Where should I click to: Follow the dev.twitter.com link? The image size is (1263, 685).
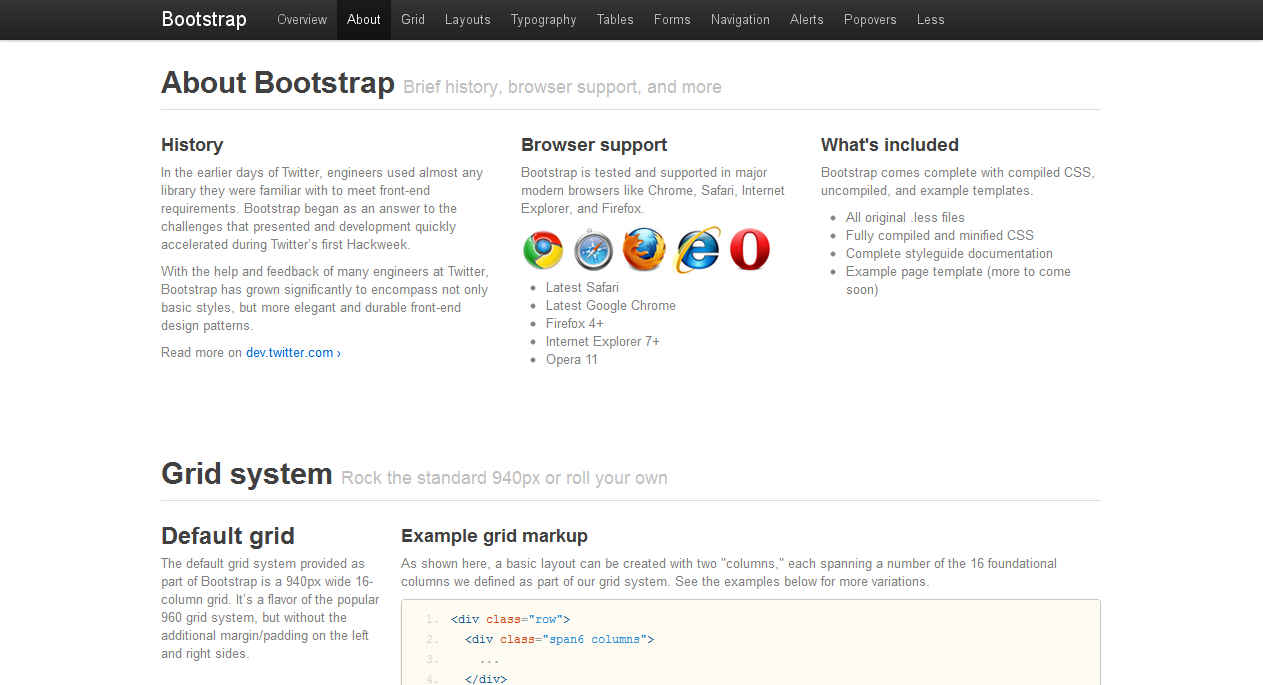pos(293,352)
